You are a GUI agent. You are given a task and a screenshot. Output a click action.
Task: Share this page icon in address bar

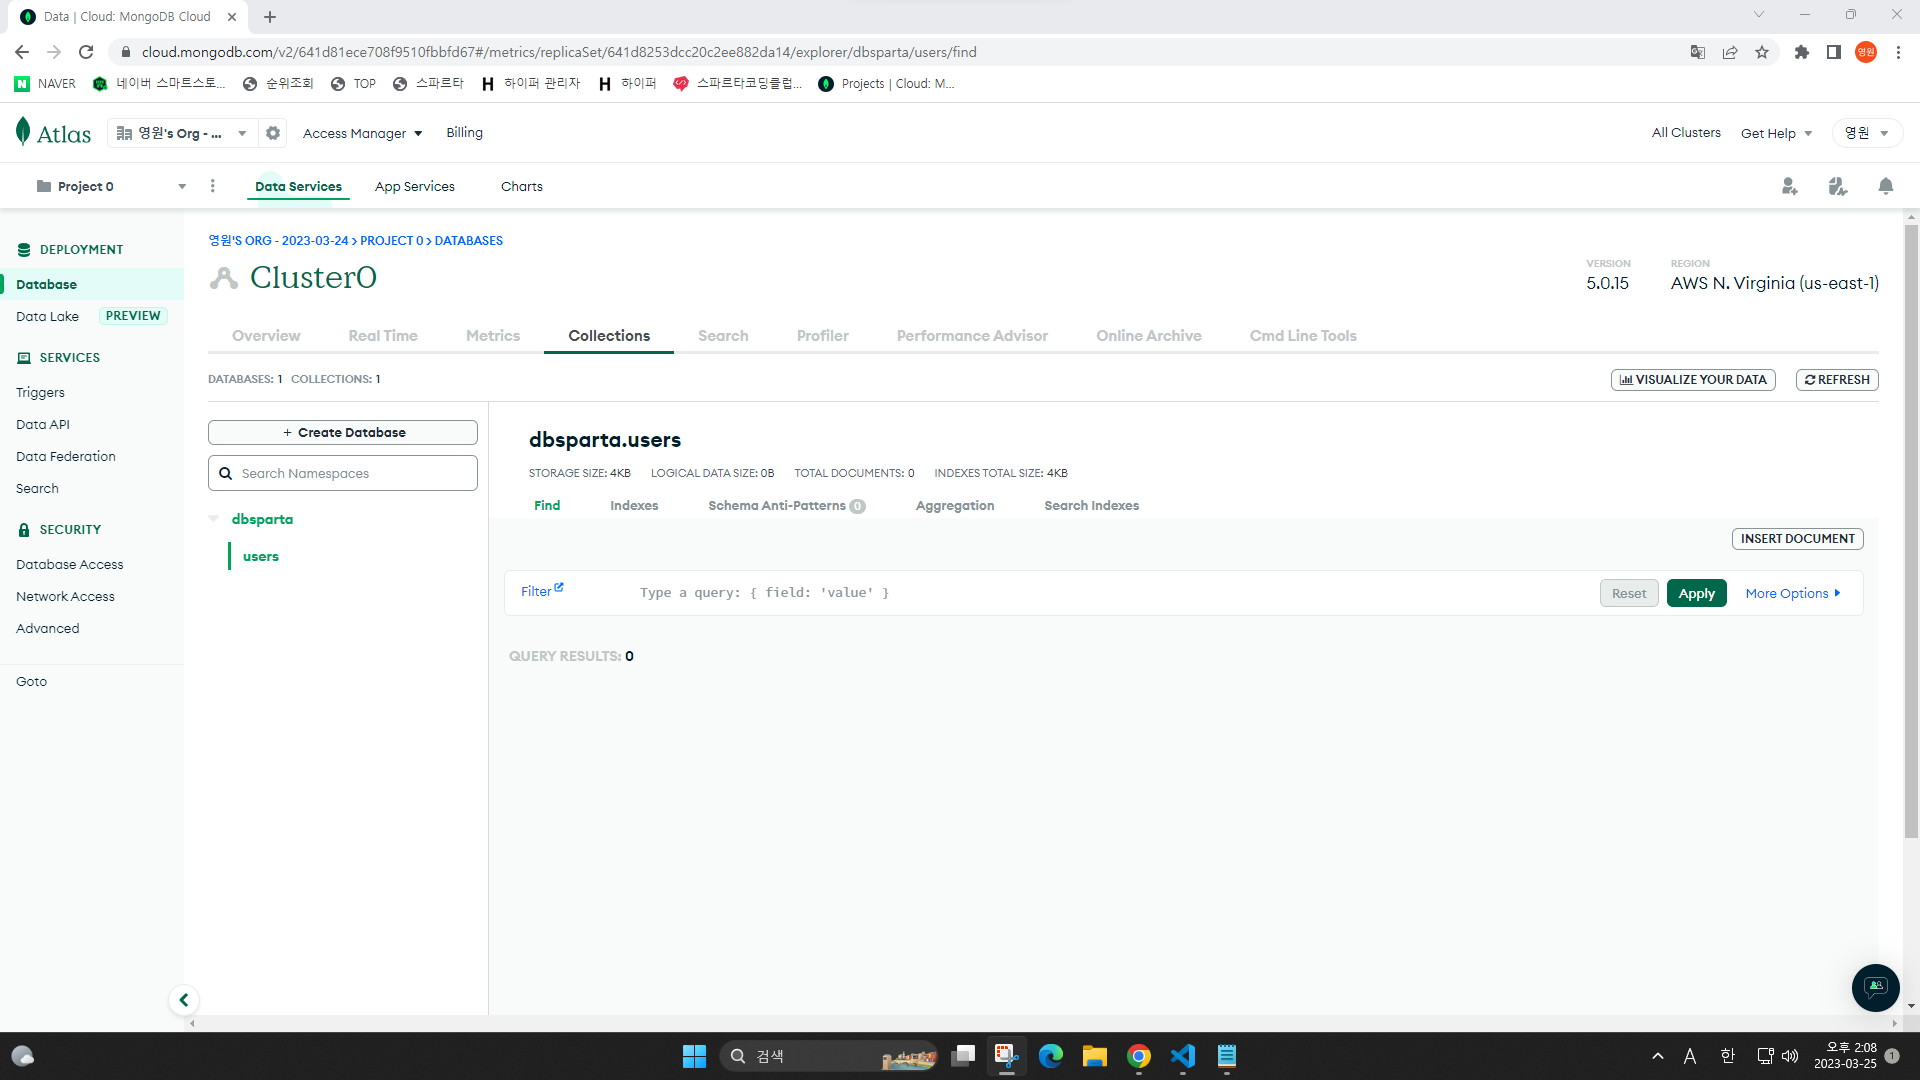point(1730,52)
